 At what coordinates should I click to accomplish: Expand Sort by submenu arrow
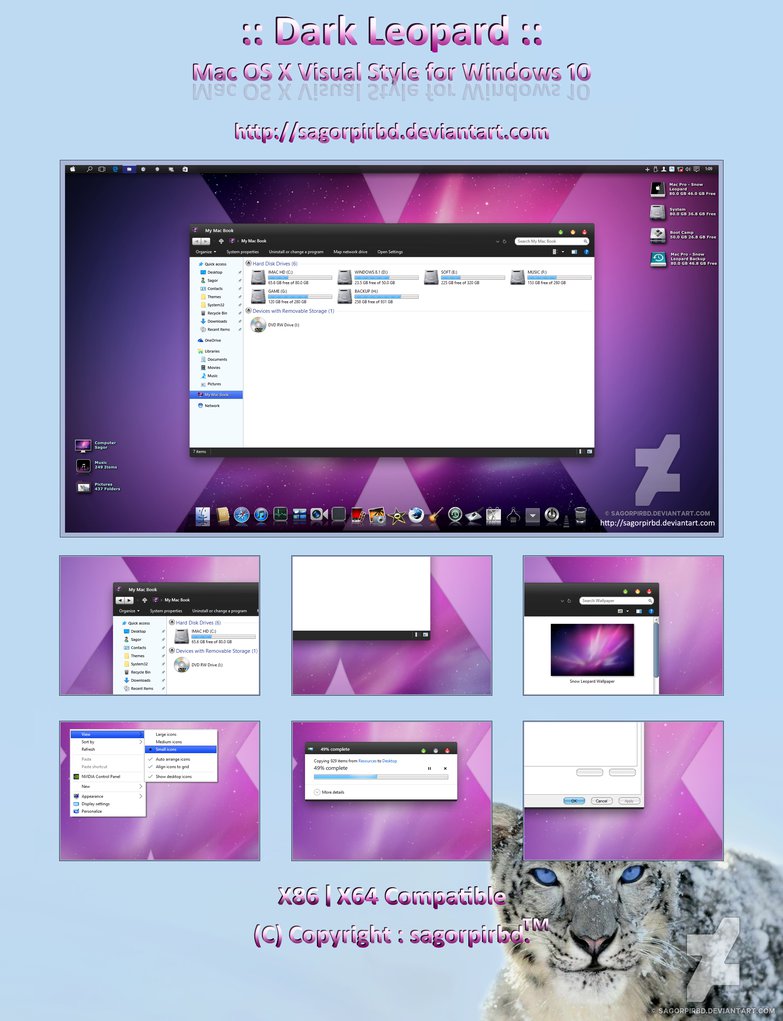pos(140,742)
